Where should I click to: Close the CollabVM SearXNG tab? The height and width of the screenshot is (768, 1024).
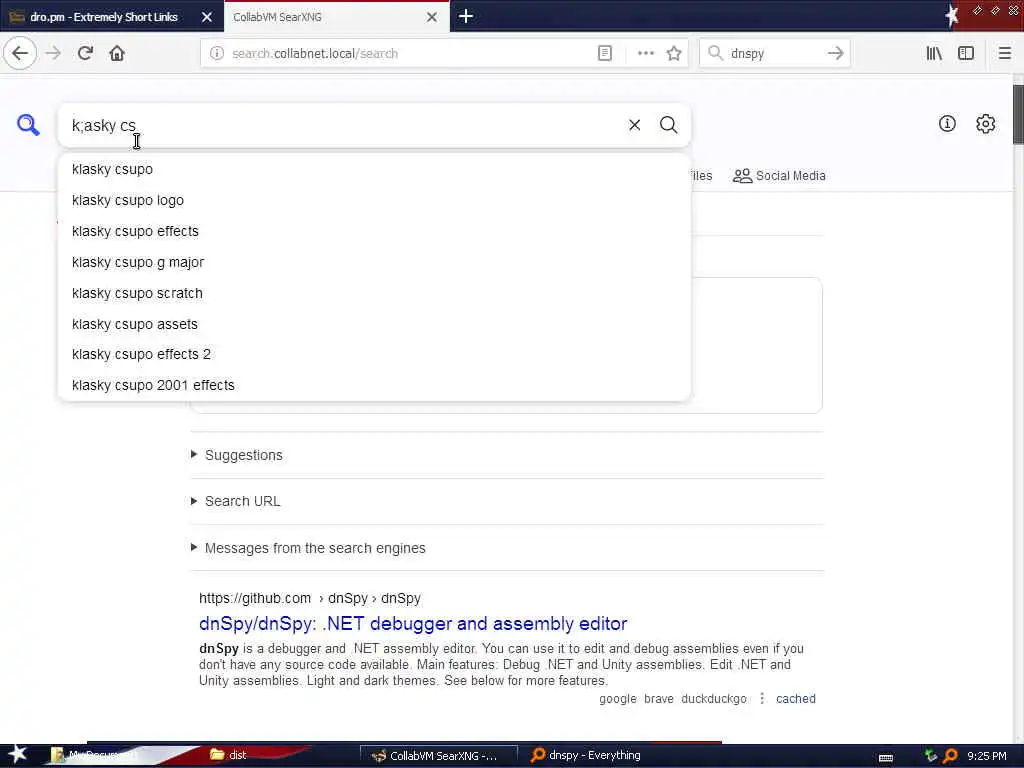point(432,17)
